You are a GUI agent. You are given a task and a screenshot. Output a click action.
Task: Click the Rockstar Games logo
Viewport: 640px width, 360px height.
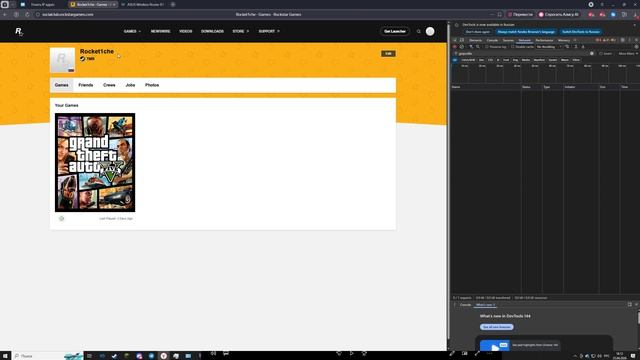(19, 31)
